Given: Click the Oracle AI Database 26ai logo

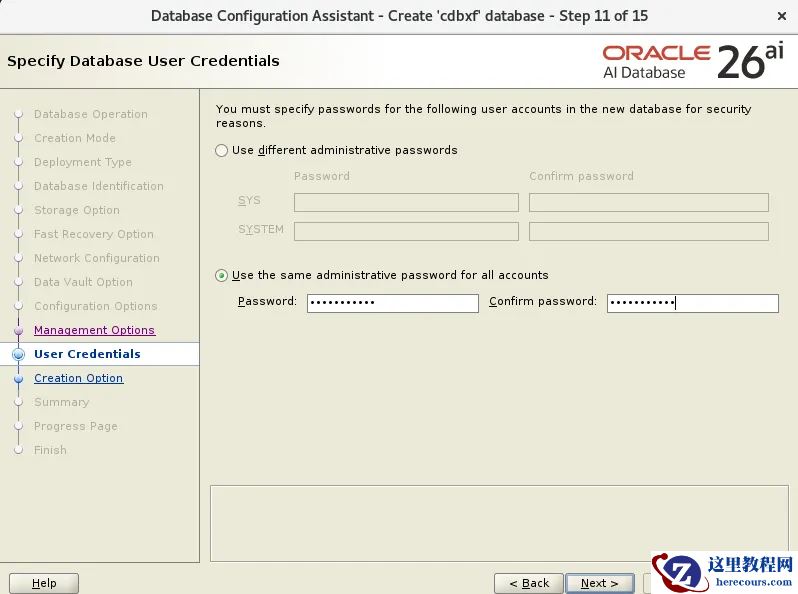Looking at the screenshot, I should click(694, 62).
